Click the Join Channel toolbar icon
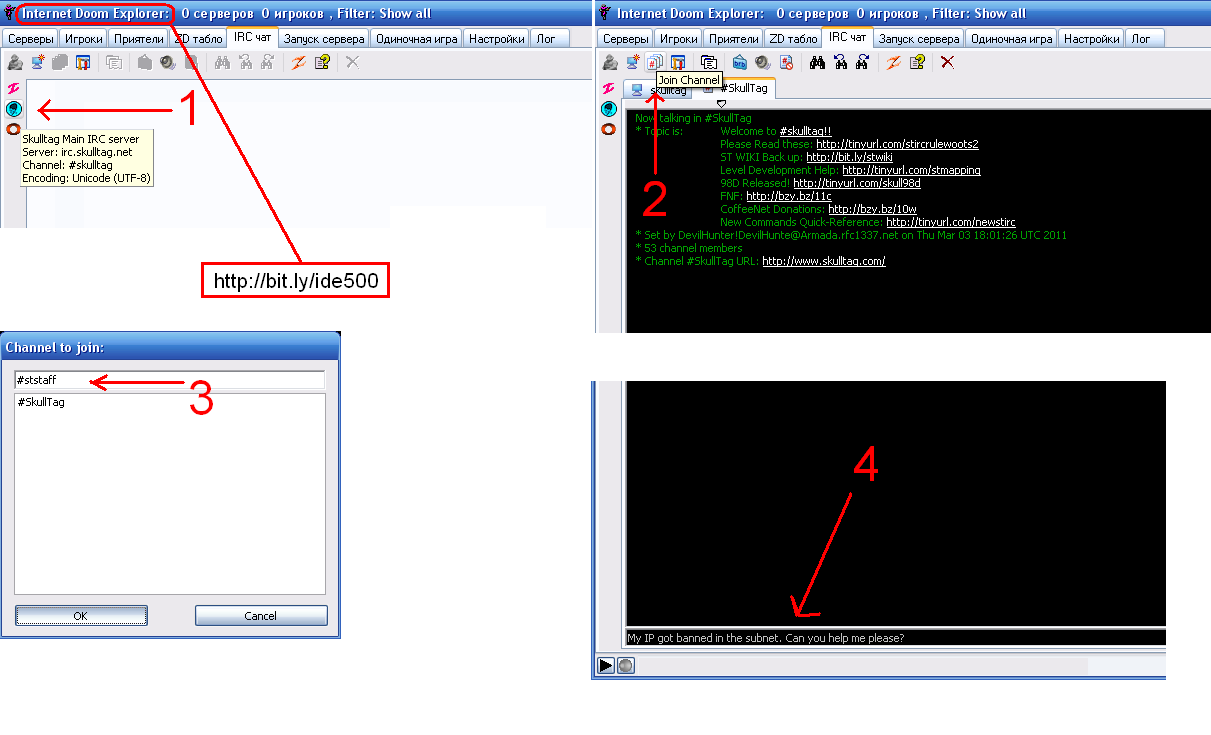This screenshot has height=735, width=1211. point(655,62)
